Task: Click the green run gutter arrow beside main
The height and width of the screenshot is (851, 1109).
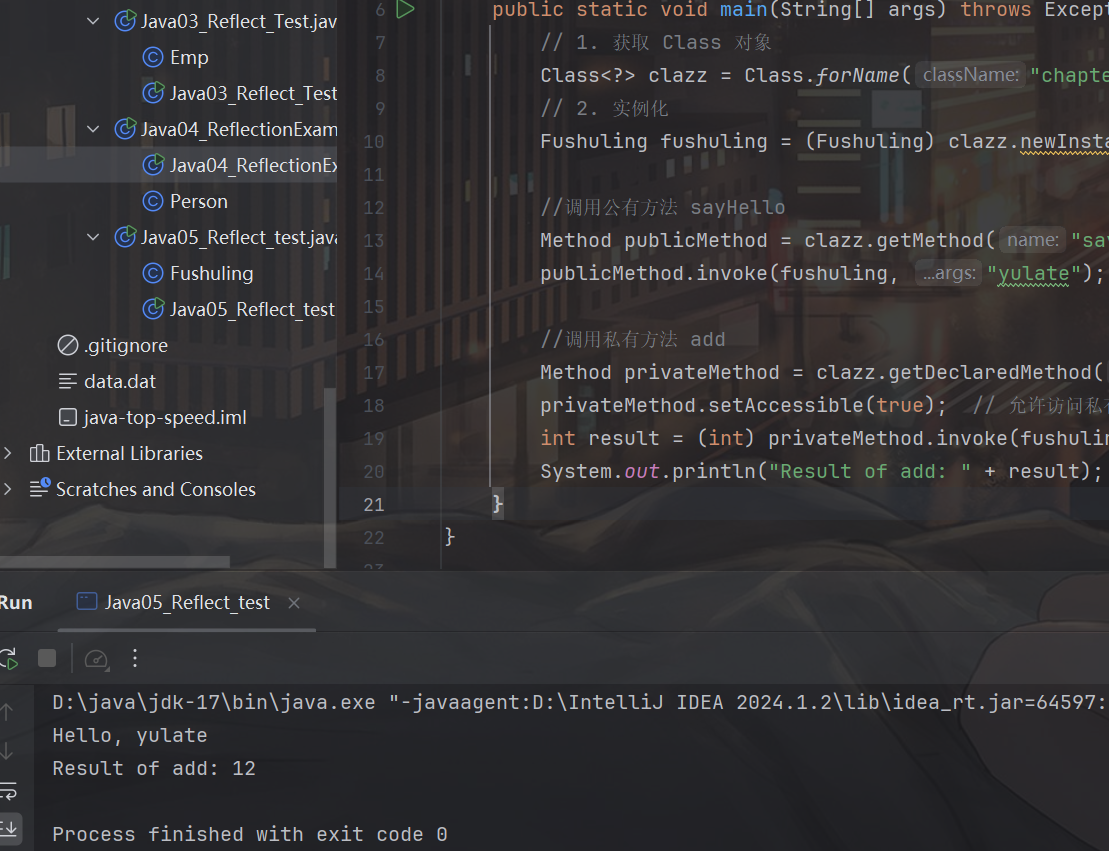Action: pos(405,10)
